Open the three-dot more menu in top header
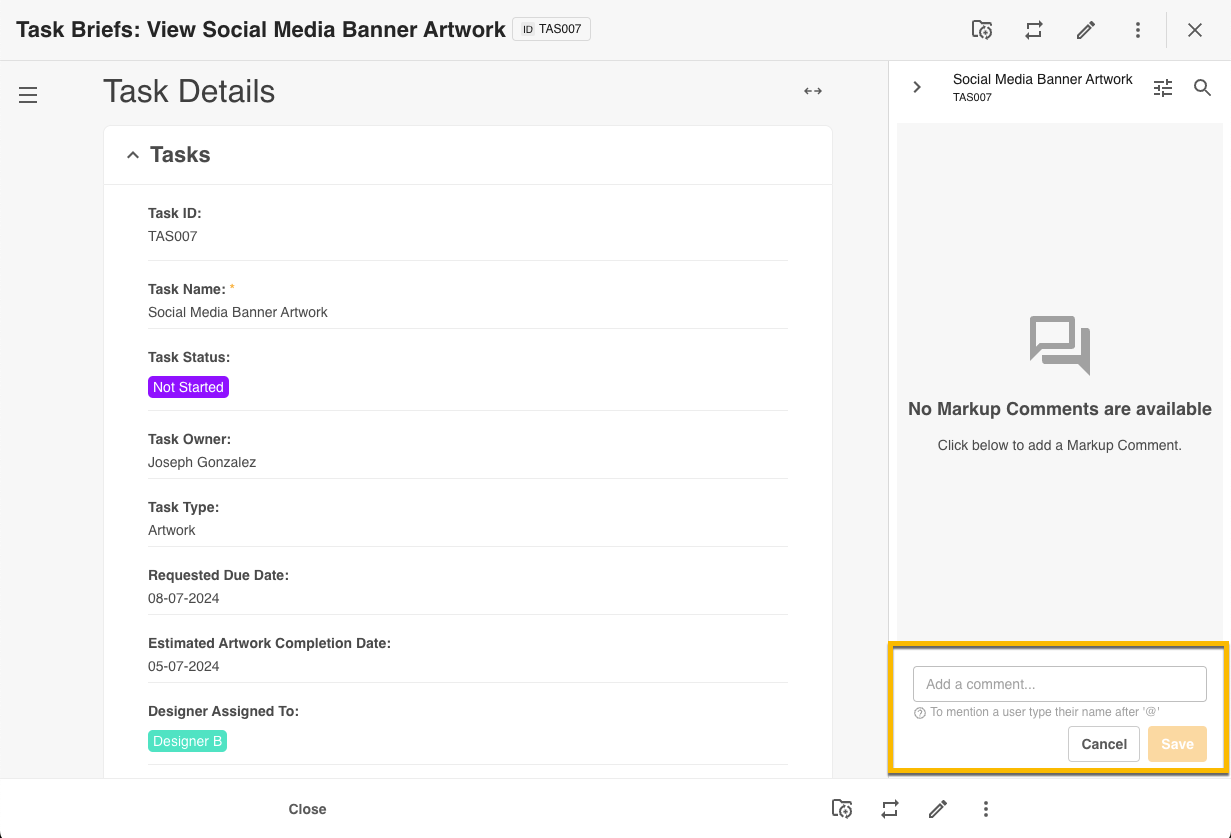The width and height of the screenshot is (1231, 838). coord(1138,30)
